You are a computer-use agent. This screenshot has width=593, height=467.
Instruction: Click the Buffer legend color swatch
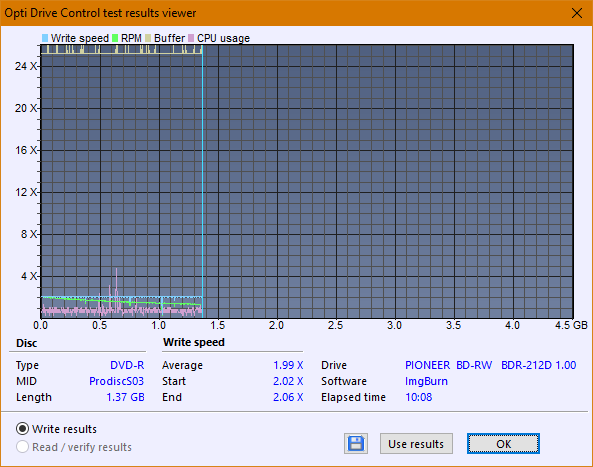click(x=148, y=38)
